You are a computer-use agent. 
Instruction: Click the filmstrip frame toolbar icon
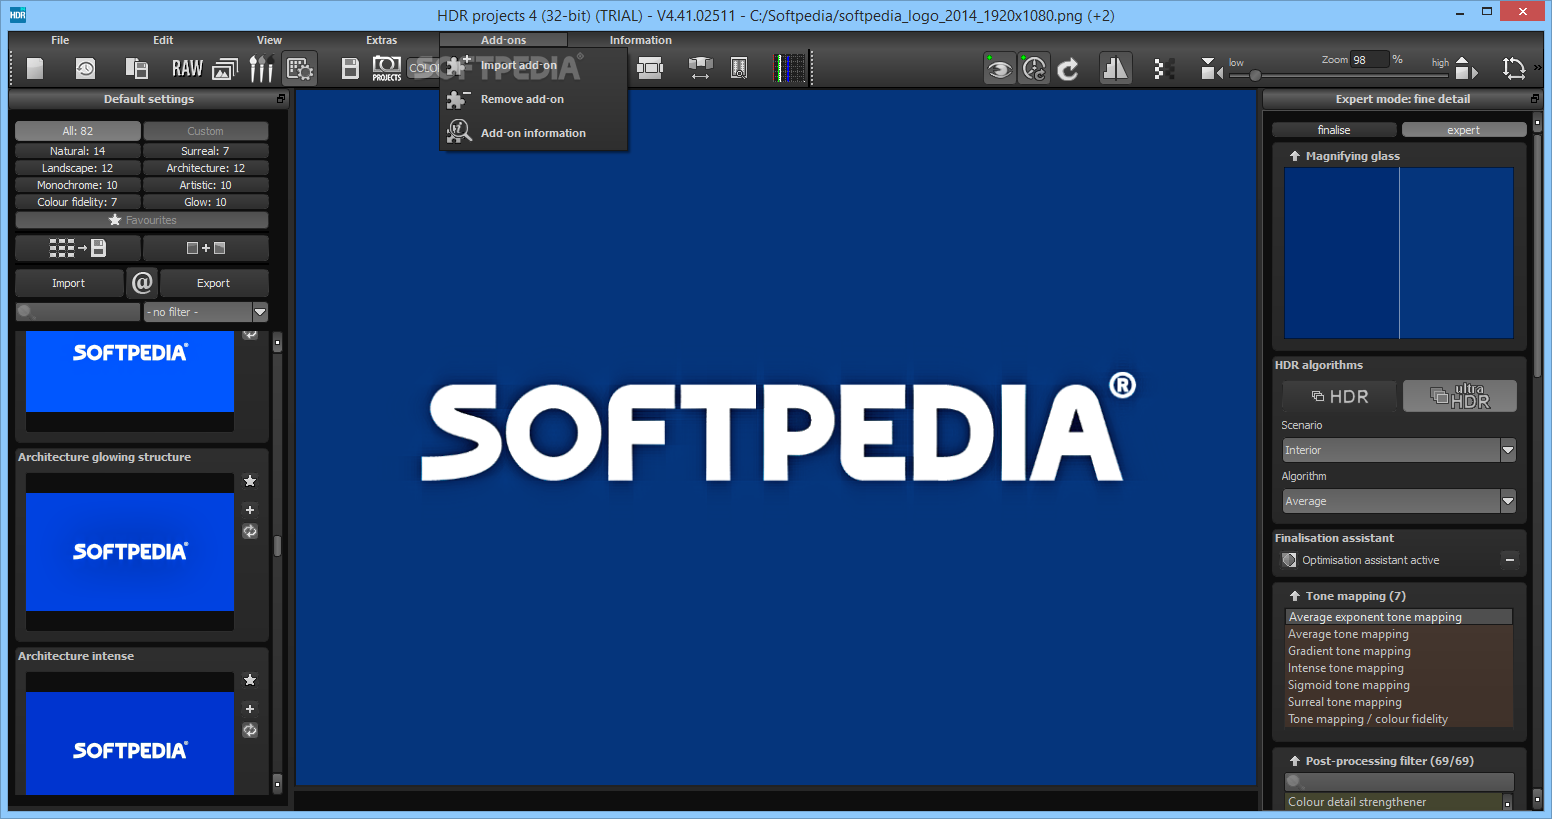coord(650,68)
